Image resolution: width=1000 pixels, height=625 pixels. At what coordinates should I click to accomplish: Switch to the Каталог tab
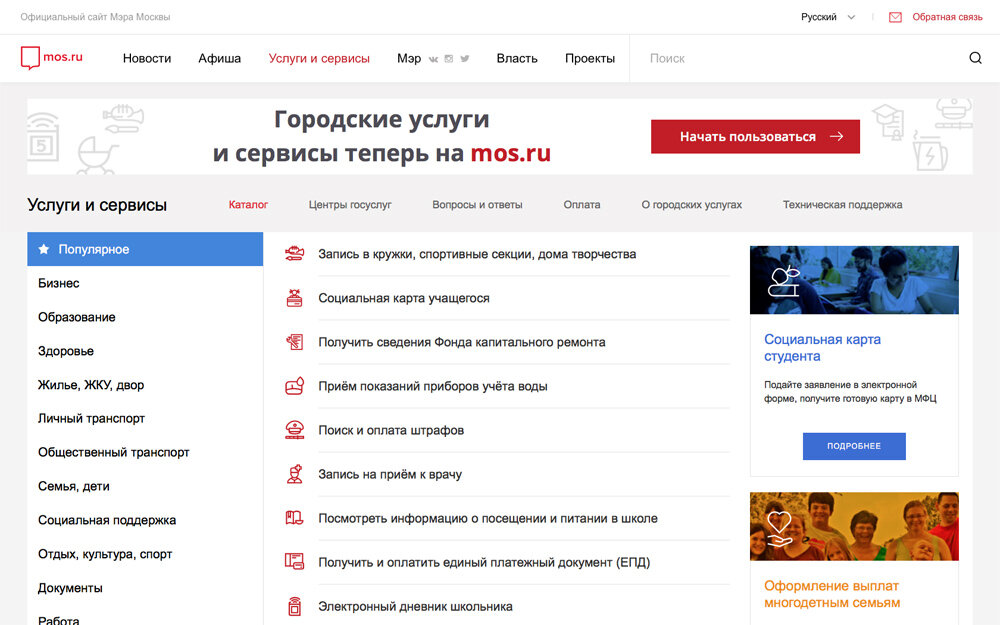[x=248, y=204]
